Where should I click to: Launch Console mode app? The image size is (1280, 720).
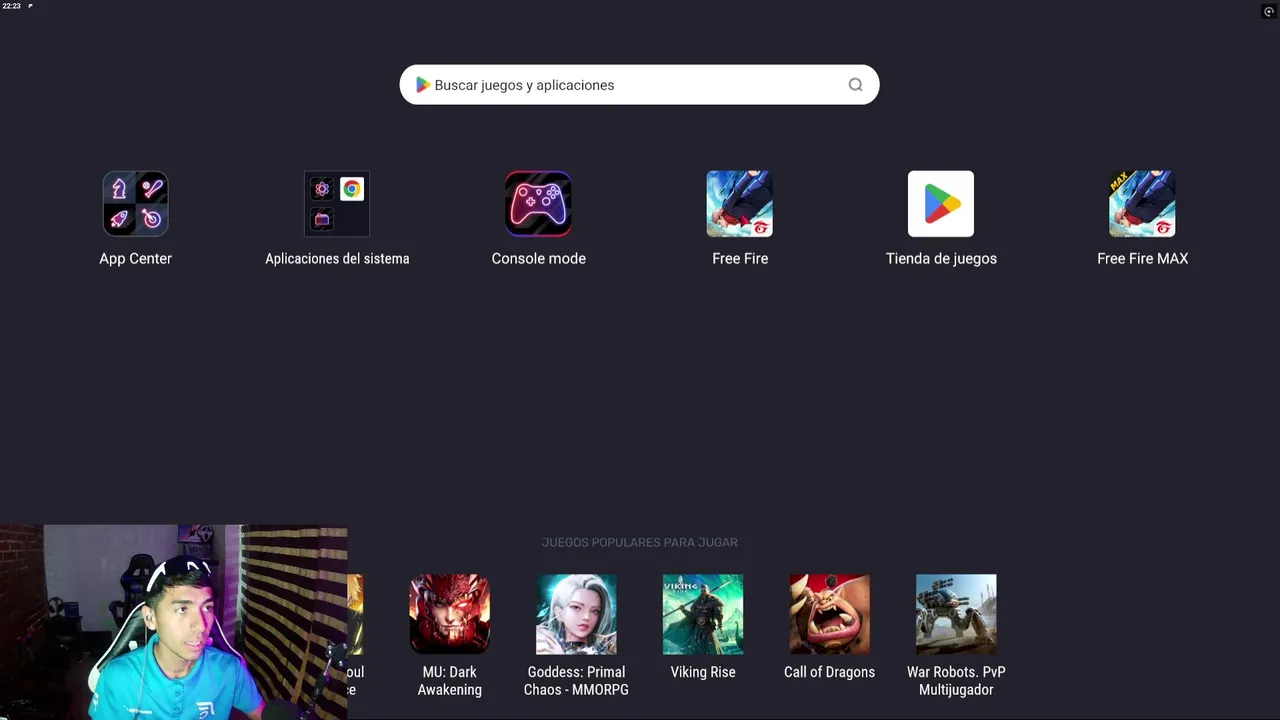pos(538,204)
